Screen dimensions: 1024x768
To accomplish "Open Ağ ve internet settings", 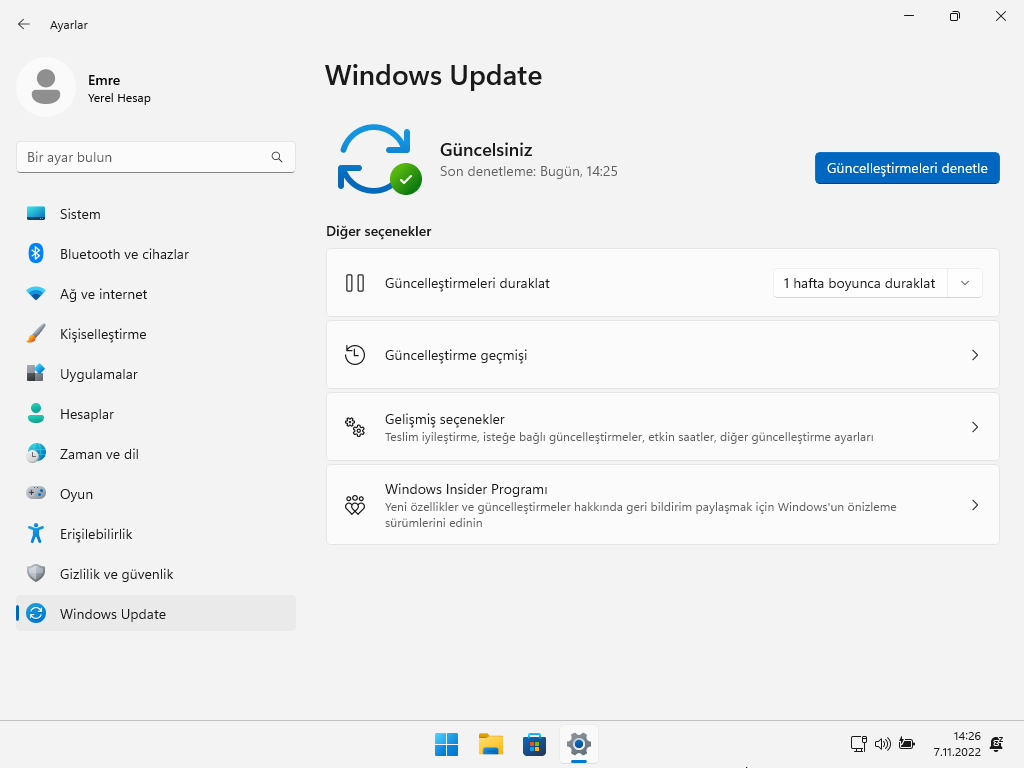I will pos(103,294).
